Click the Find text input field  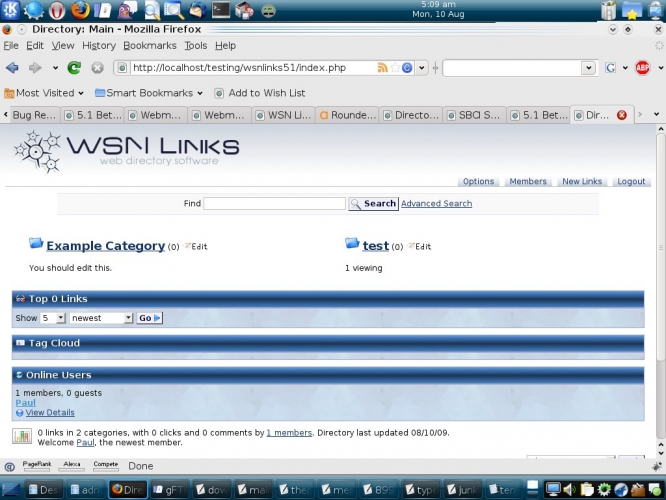(274, 204)
